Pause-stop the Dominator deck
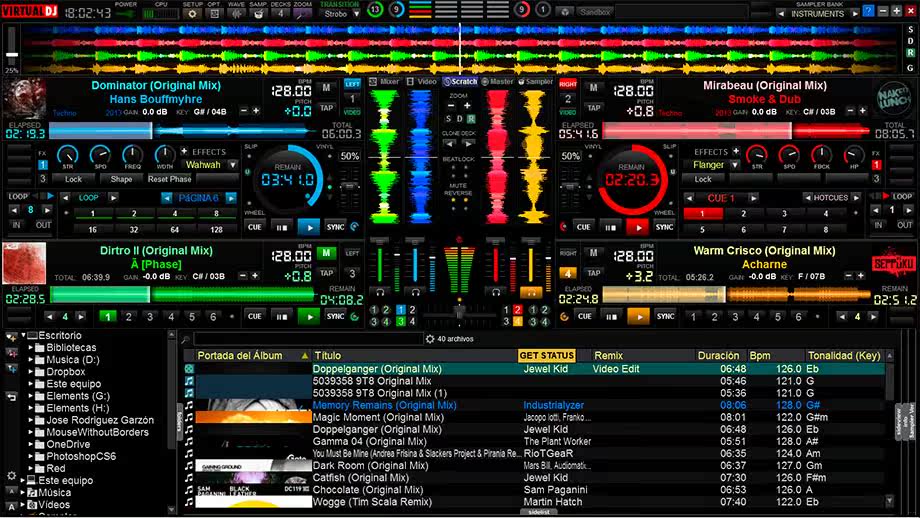The height and width of the screenshot is (518, 920). pos(282,227)
